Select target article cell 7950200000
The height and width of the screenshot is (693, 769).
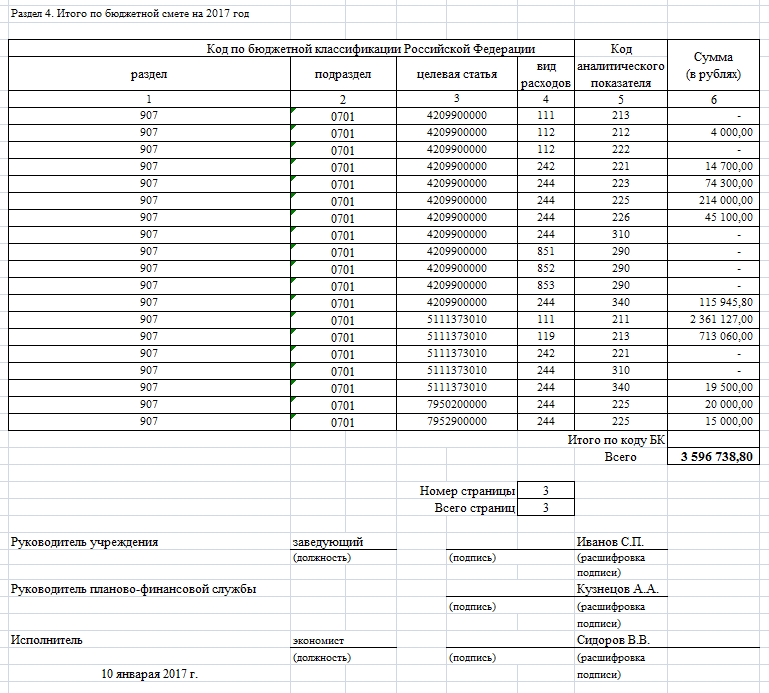tap(456, 404)
